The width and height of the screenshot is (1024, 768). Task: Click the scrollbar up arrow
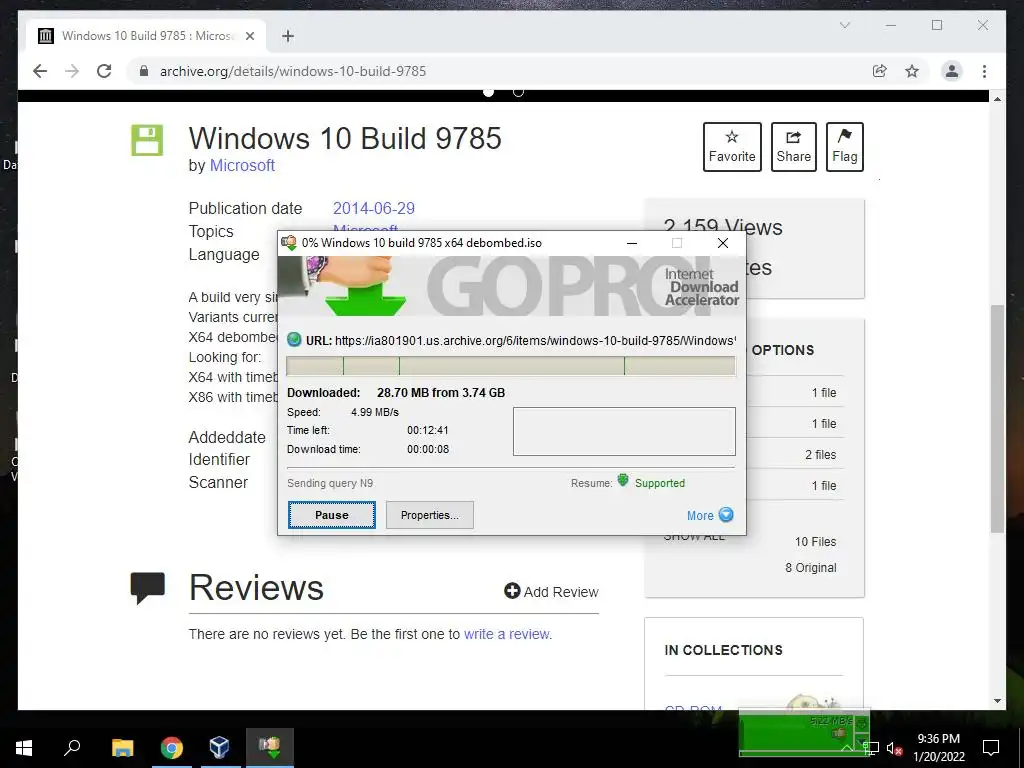tap(997, 99)
